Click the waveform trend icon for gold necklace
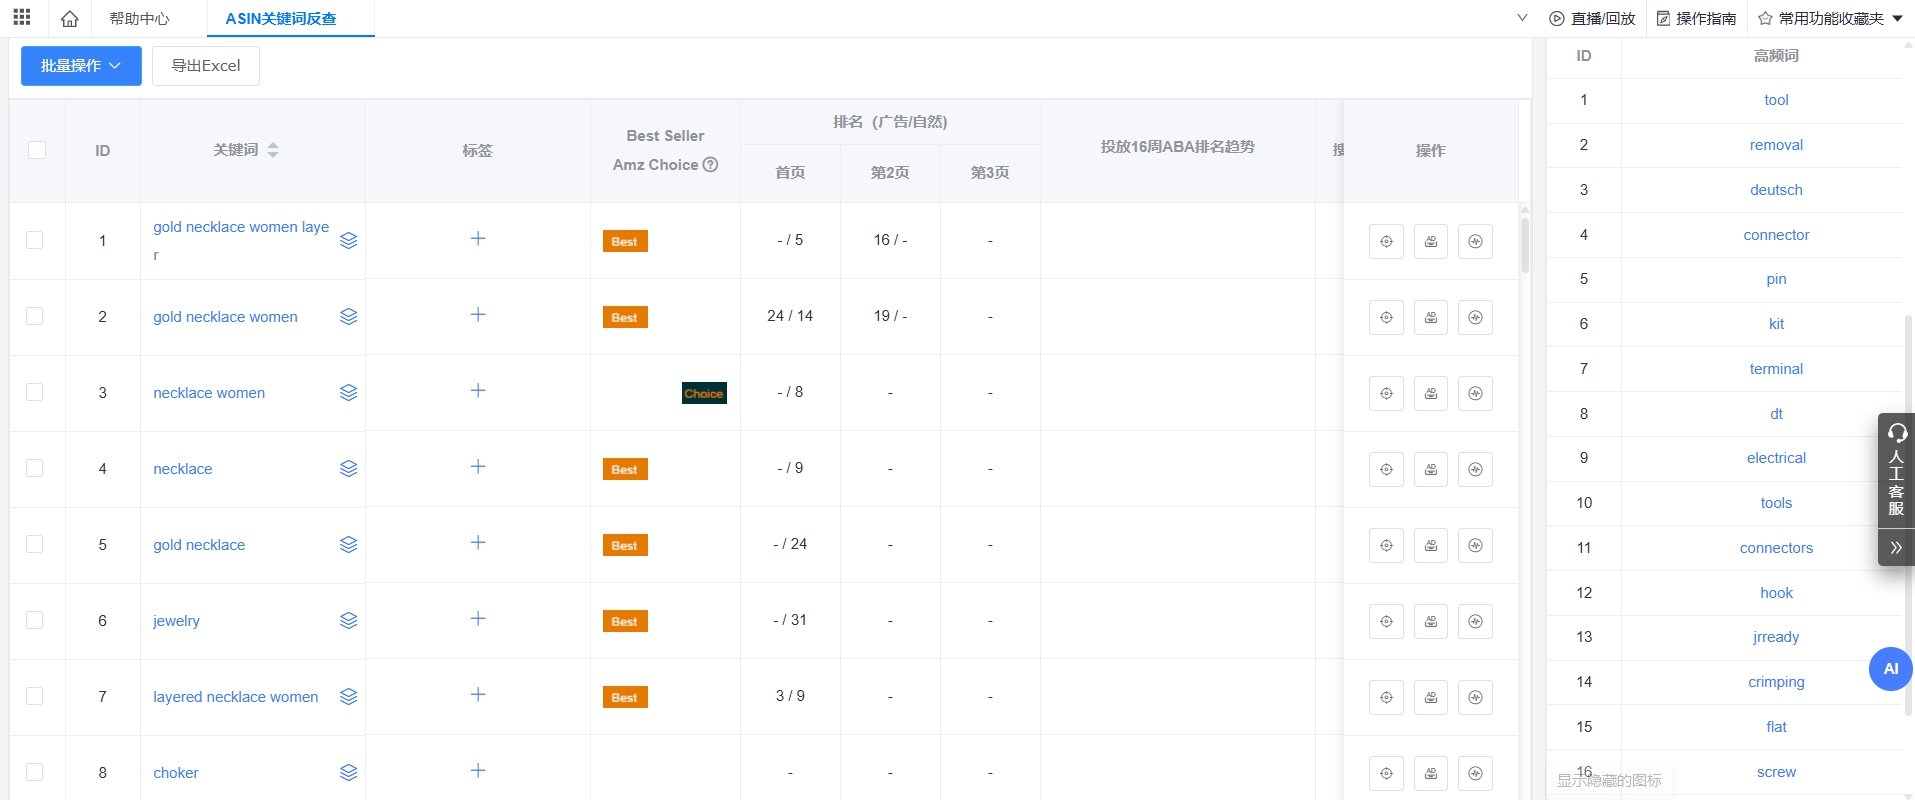The width and height of the screenshot is (1915, 800). point(1476,545)
